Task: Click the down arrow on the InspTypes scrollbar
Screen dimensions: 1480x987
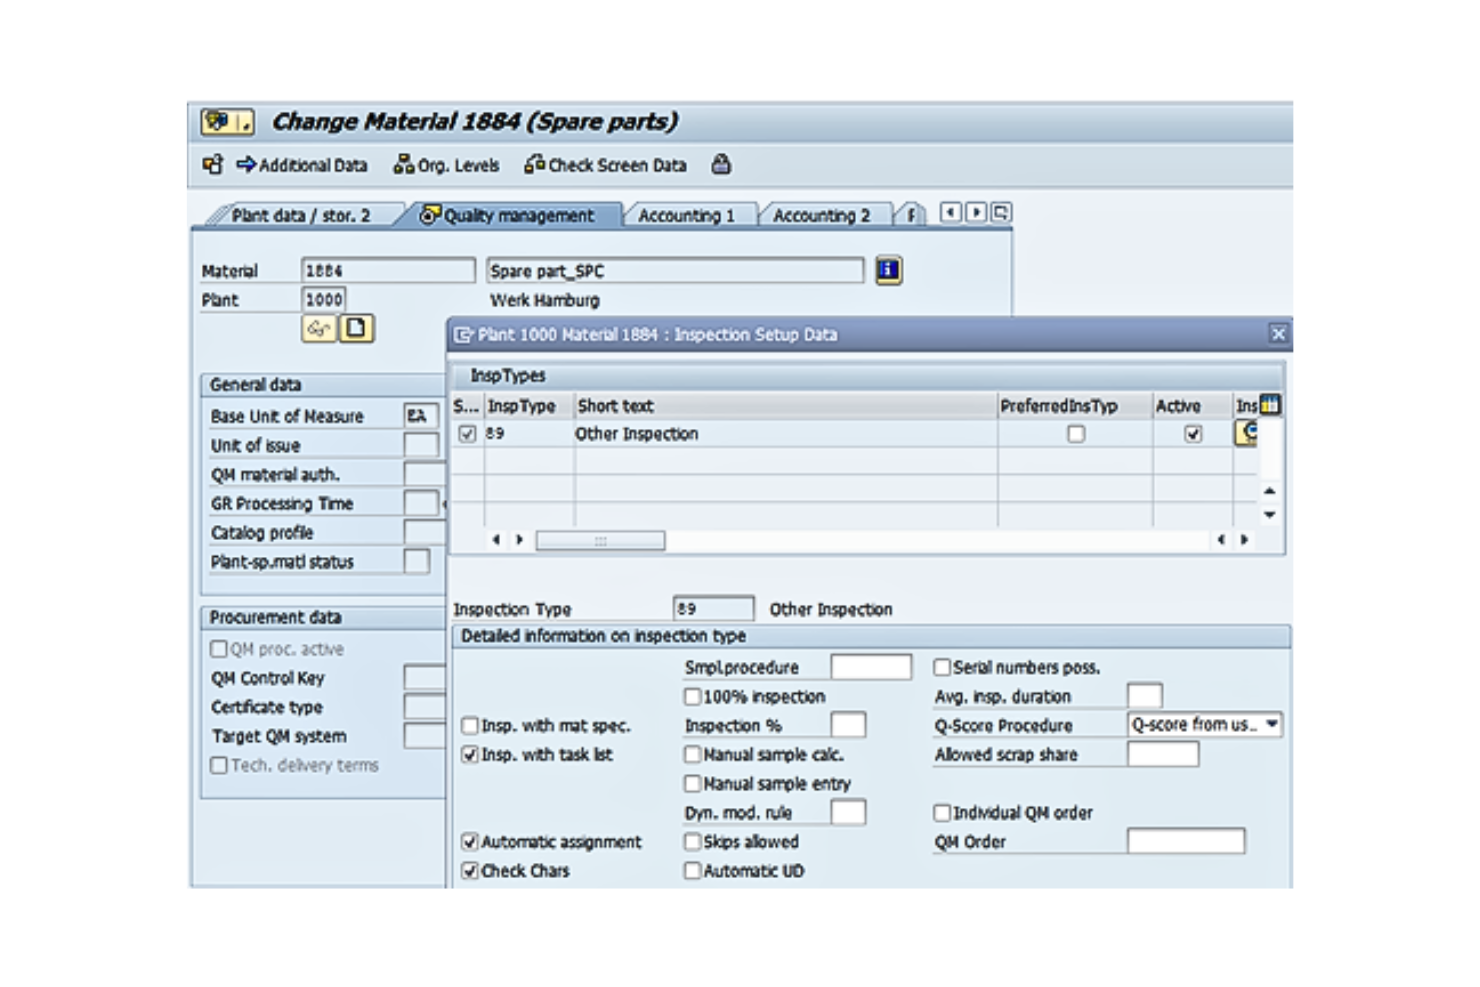Action: [x=1268, y=514]
